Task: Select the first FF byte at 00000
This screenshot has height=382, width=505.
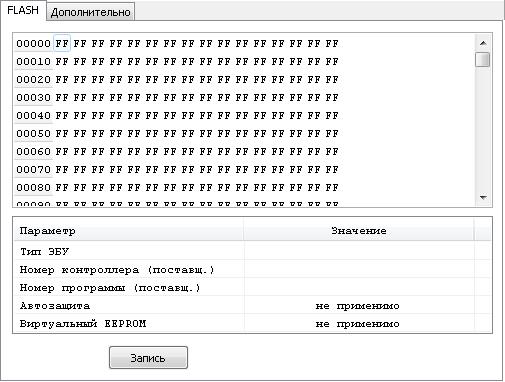Action: (62, 43)
